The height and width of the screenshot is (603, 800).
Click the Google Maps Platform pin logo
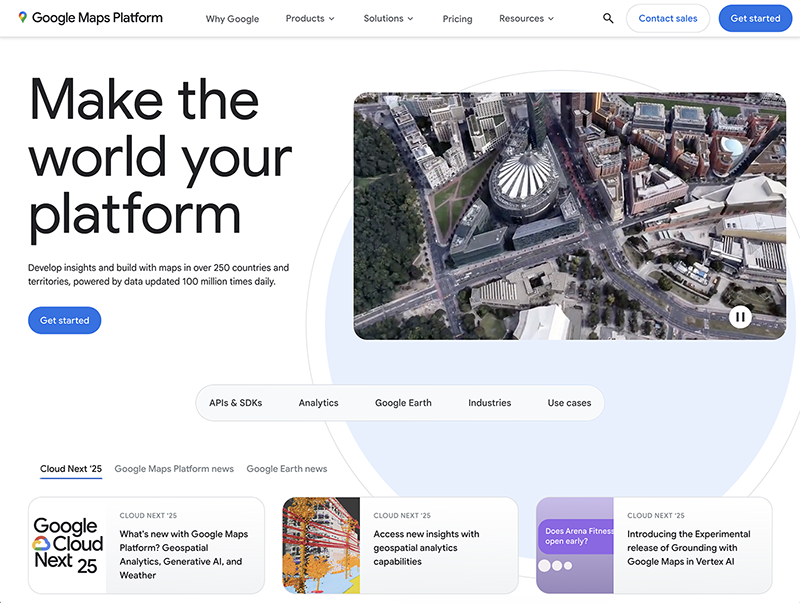tap(22, 17)
